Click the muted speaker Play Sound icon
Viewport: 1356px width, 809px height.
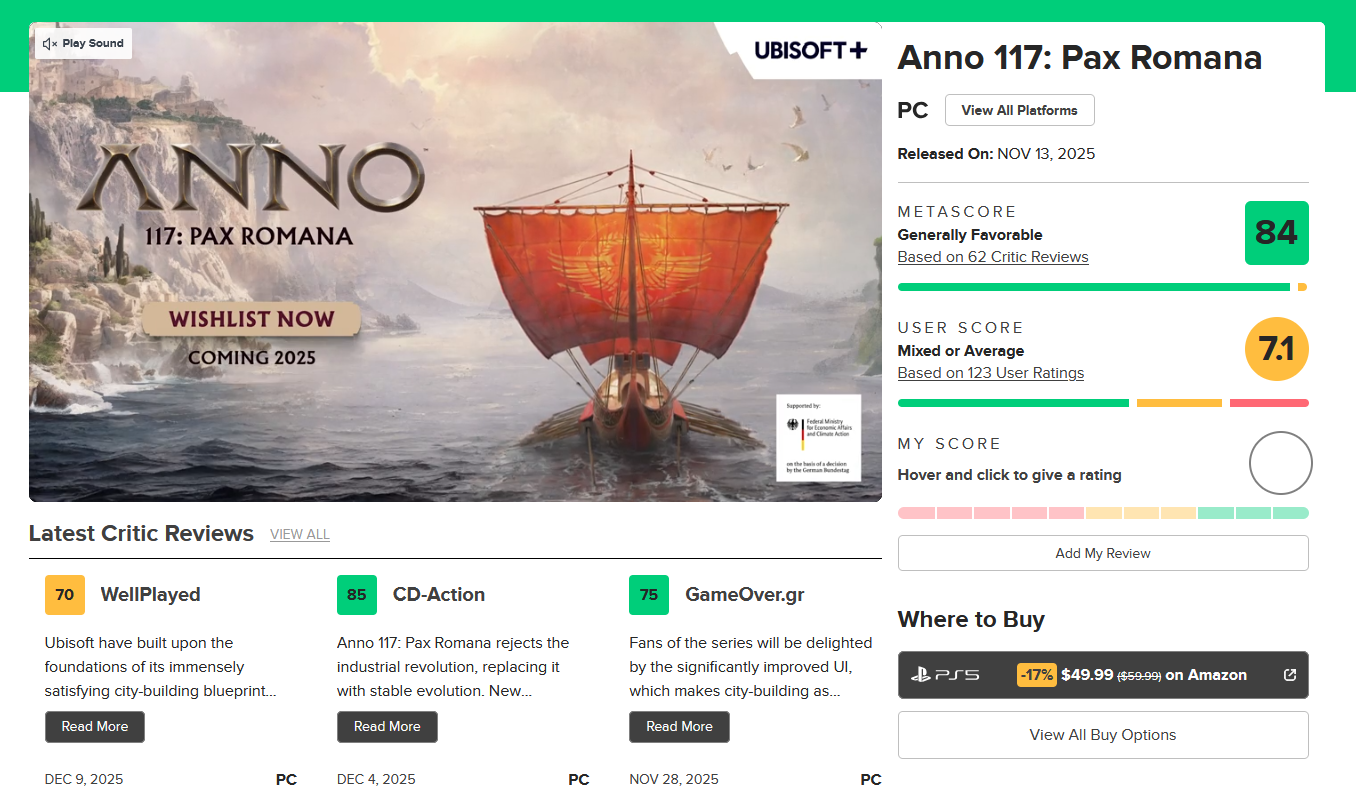pyautogui.click(x=50, y=44)
